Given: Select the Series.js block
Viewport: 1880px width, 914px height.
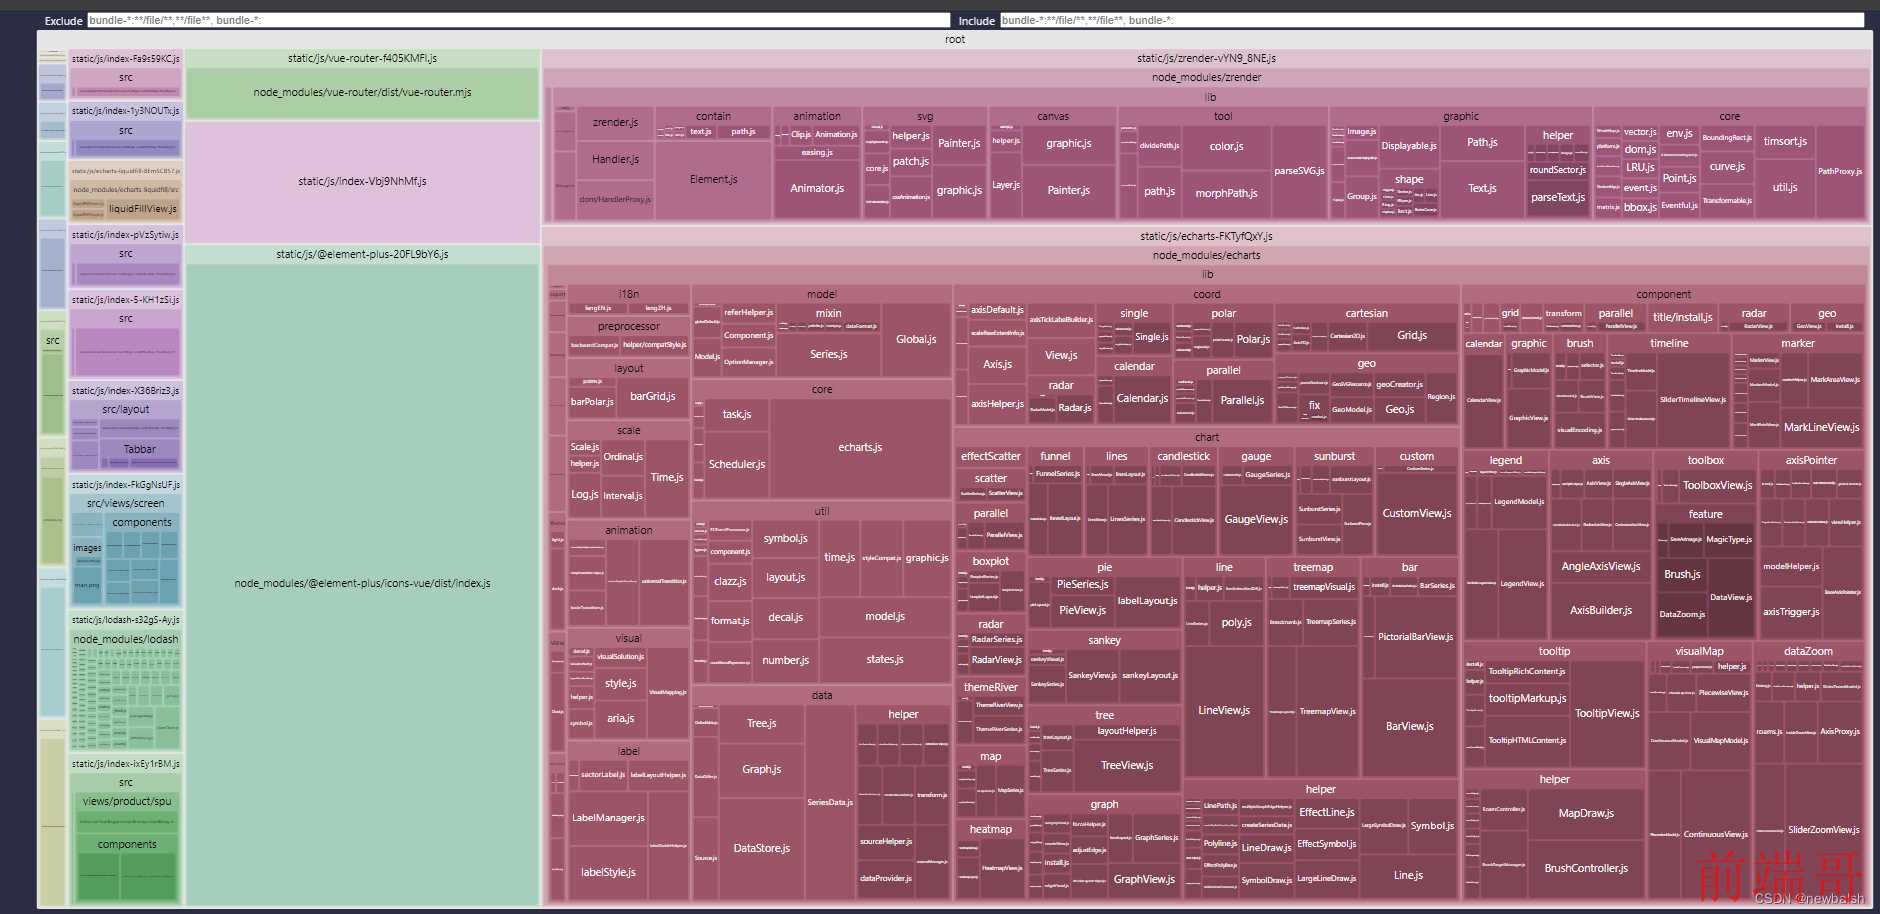Looking at the screenshot, I should tap(829, 355).
